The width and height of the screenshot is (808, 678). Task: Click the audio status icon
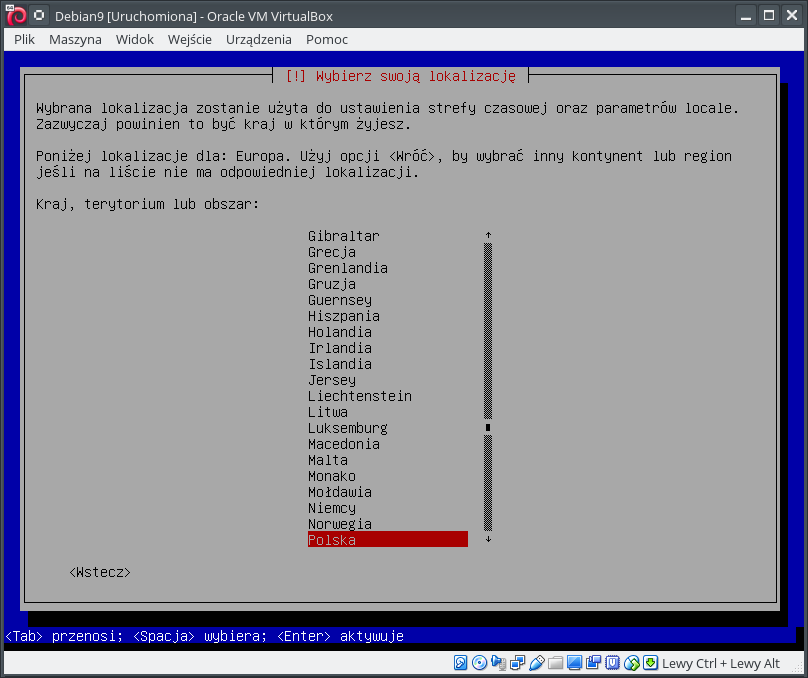click(499, 663)
